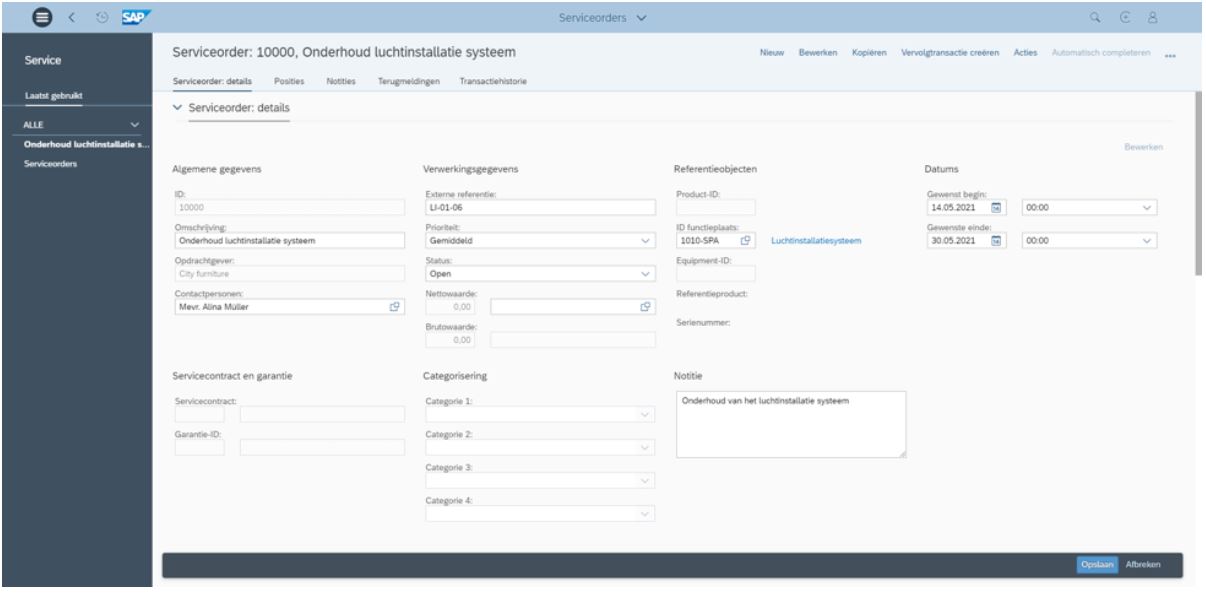Click the Kopiëren button
Image resolution: width=1206 pixels, height=593 pixels.
869,52
